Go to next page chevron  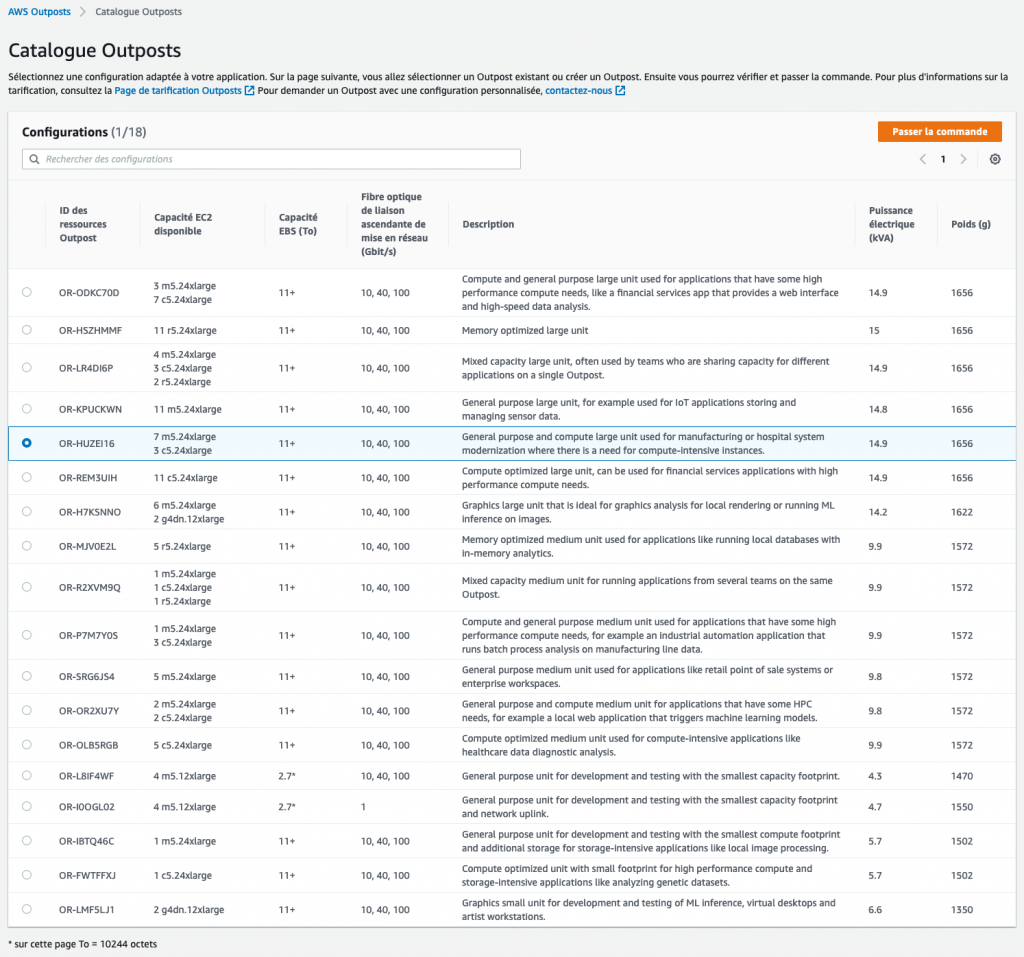[x=963, y=159]
